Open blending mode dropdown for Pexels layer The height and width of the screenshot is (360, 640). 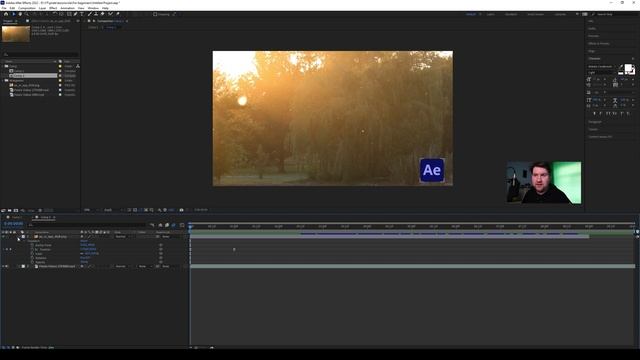[122, 266]
